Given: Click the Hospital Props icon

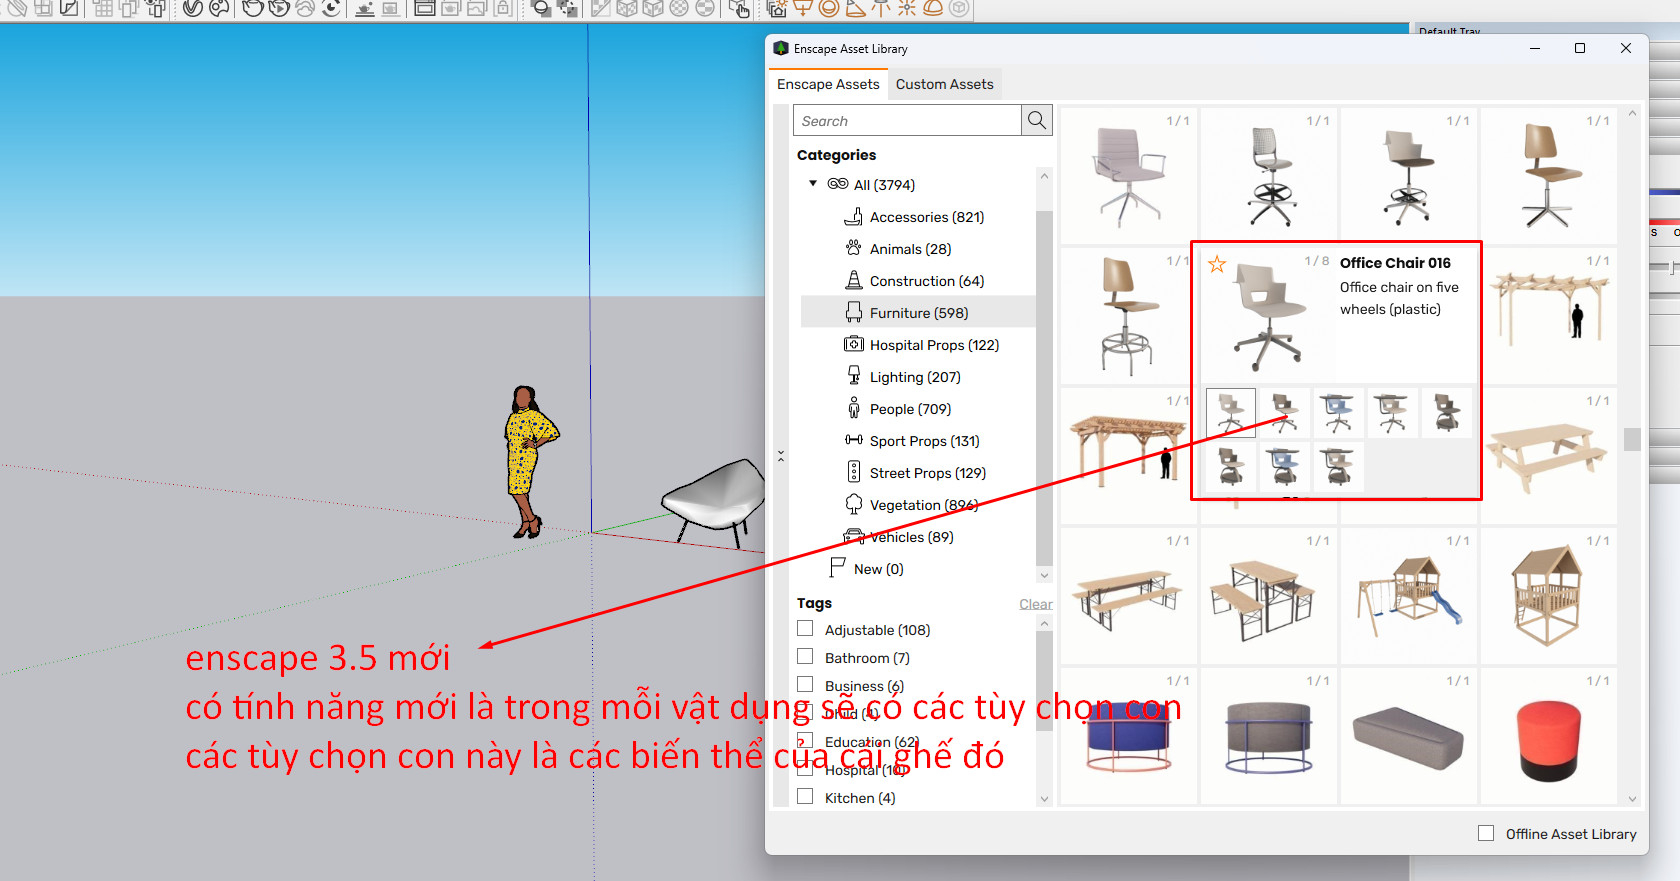Looking at the screenshot, I should tap(853, 344).
